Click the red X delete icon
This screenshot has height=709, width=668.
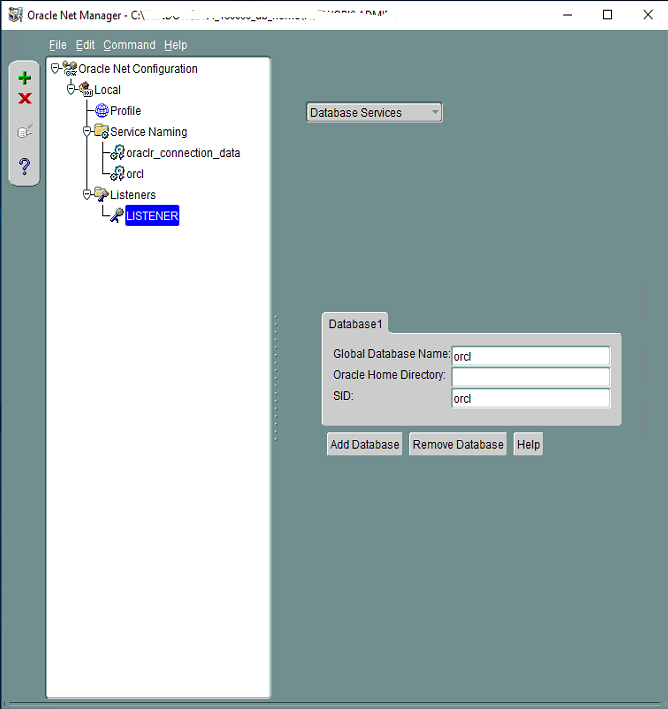tap(24, 98)
